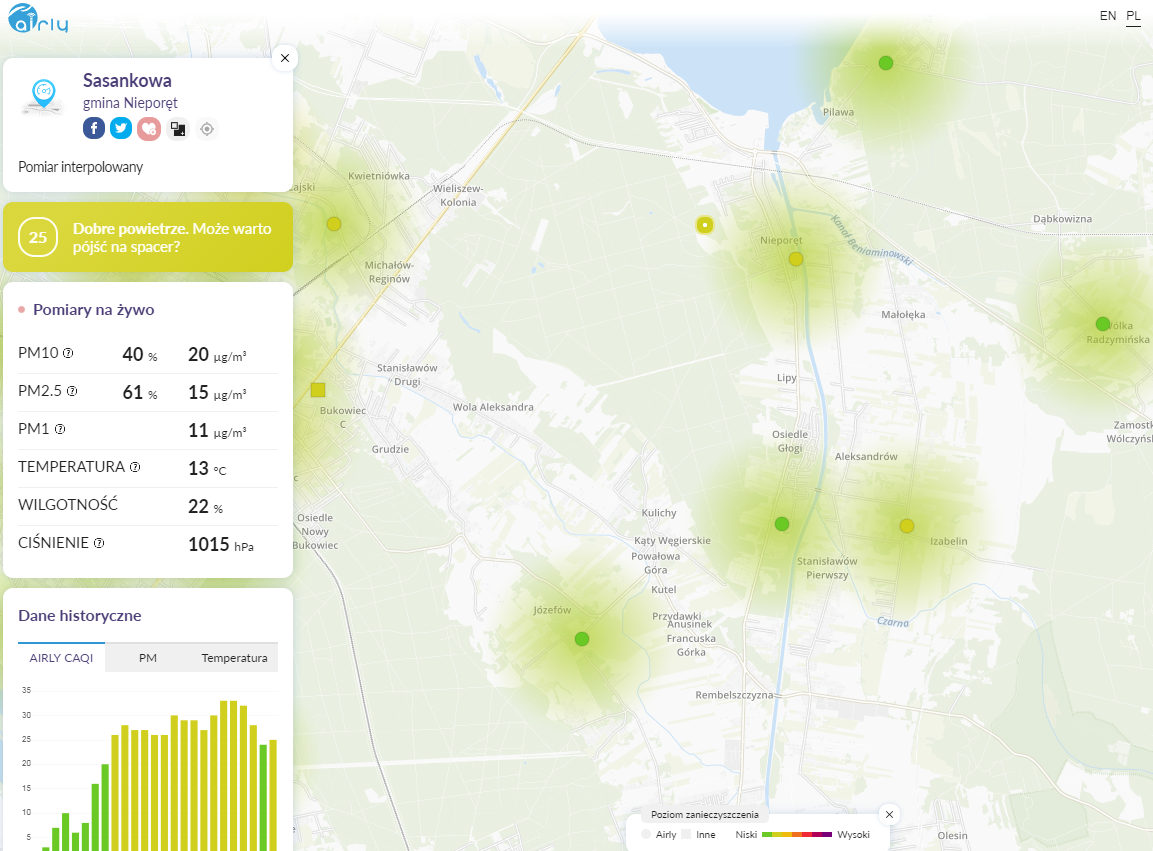Add Sasankowa to favorites with heart icon
The image size is (1153, 851).
(x=149, y=129)
